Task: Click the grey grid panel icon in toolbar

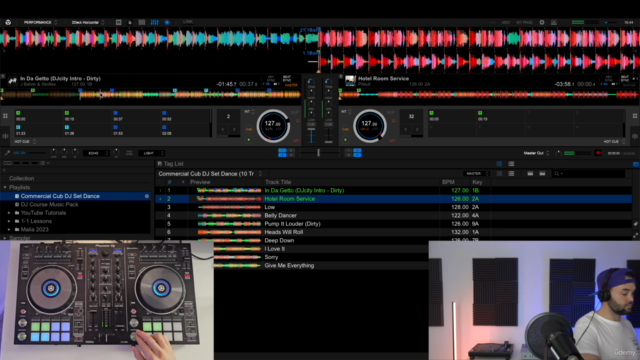Action: click(142, 22)
